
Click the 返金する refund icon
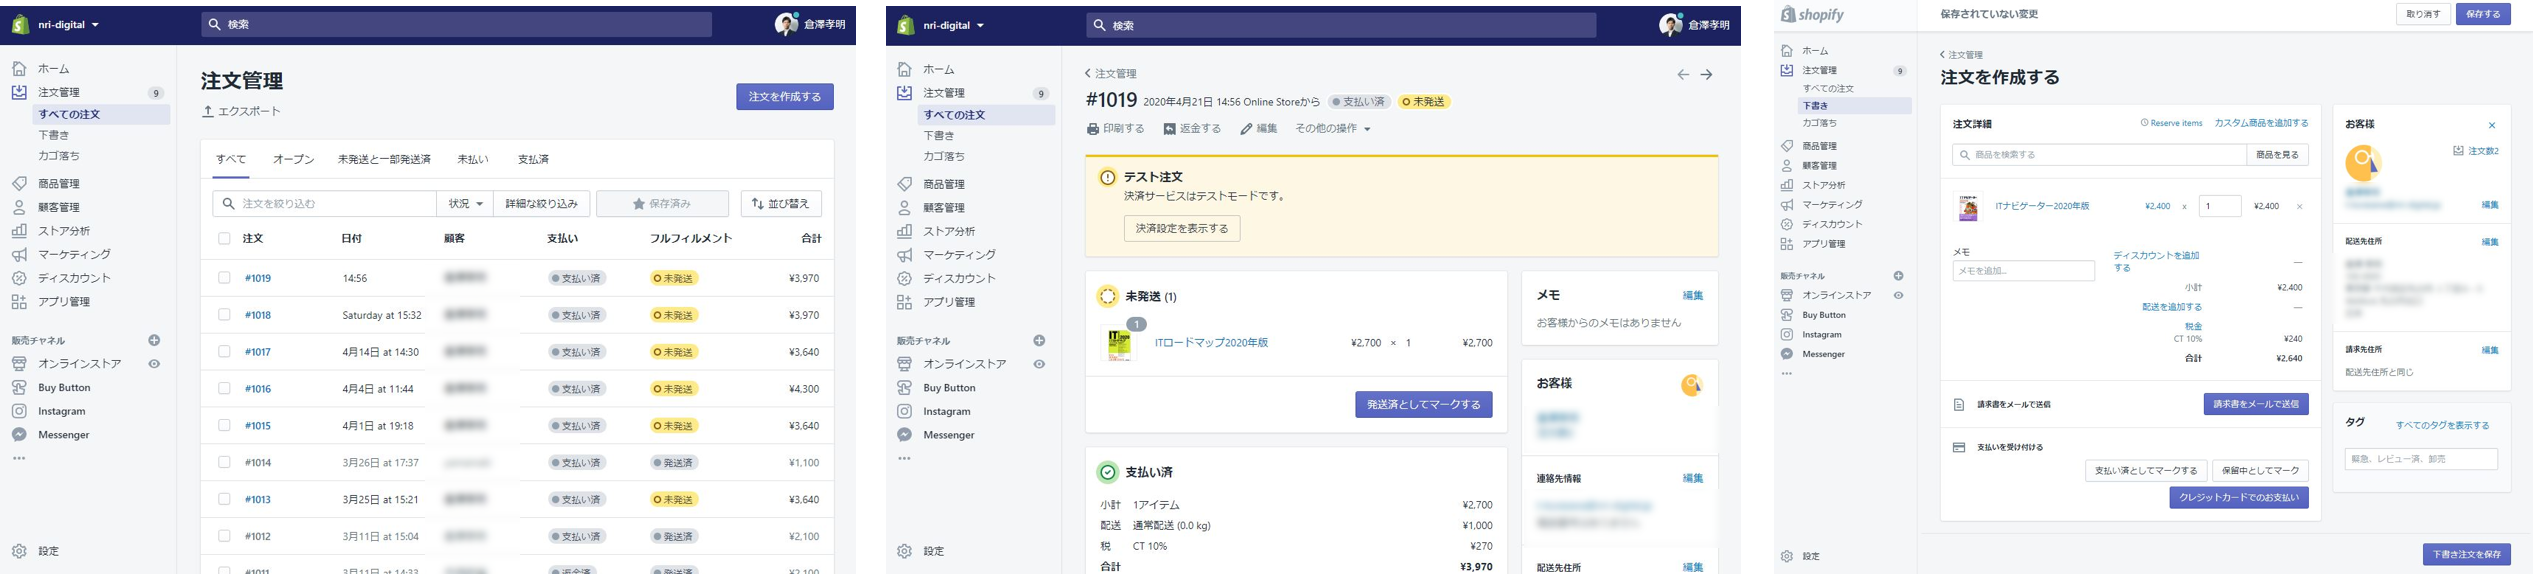coord(1169,129)
